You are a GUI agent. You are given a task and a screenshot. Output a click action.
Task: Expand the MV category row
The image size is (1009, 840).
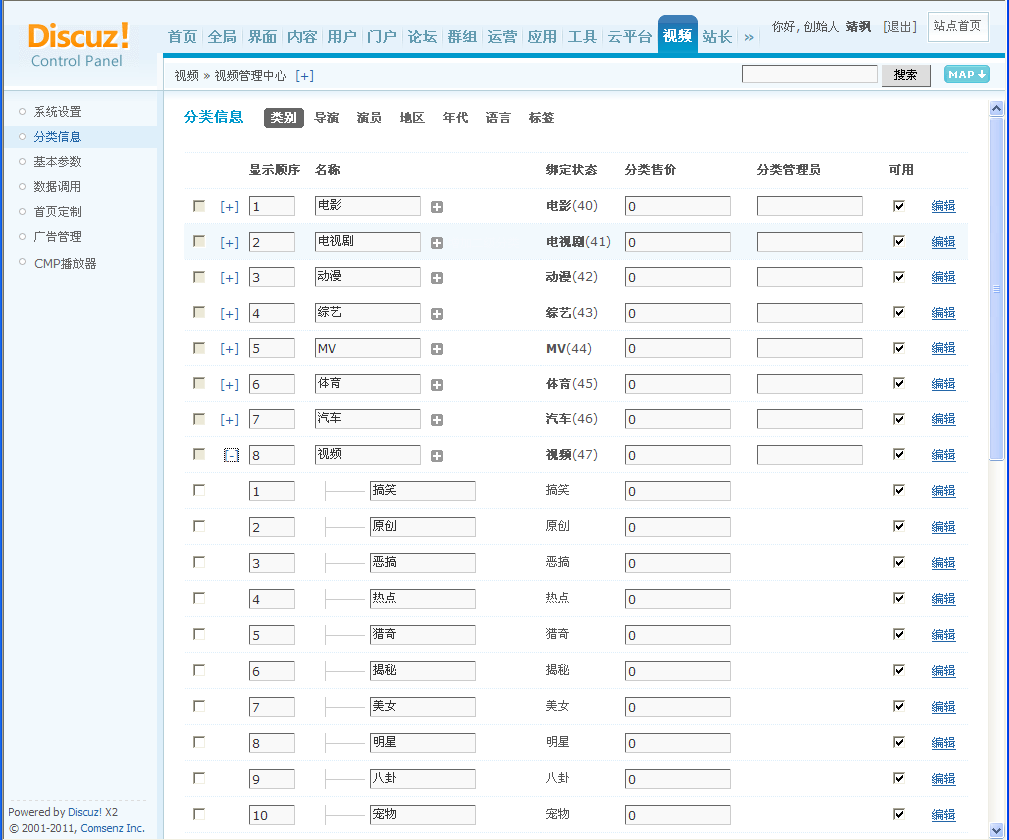point(229,348)
